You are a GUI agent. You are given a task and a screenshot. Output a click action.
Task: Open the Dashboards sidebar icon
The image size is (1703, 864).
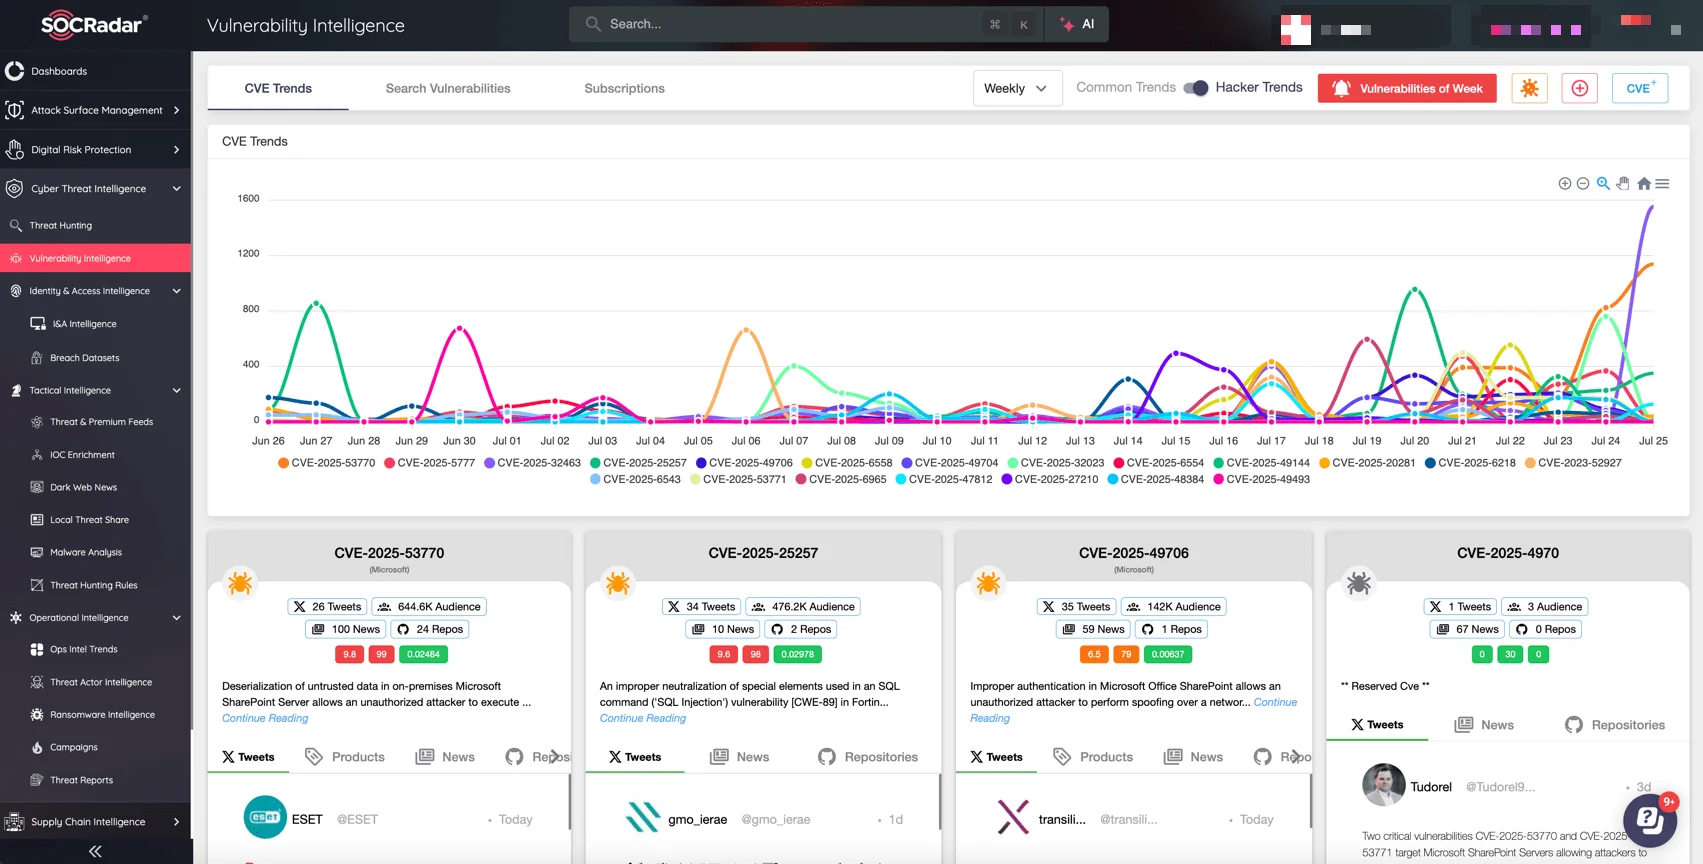click(15, 71)
